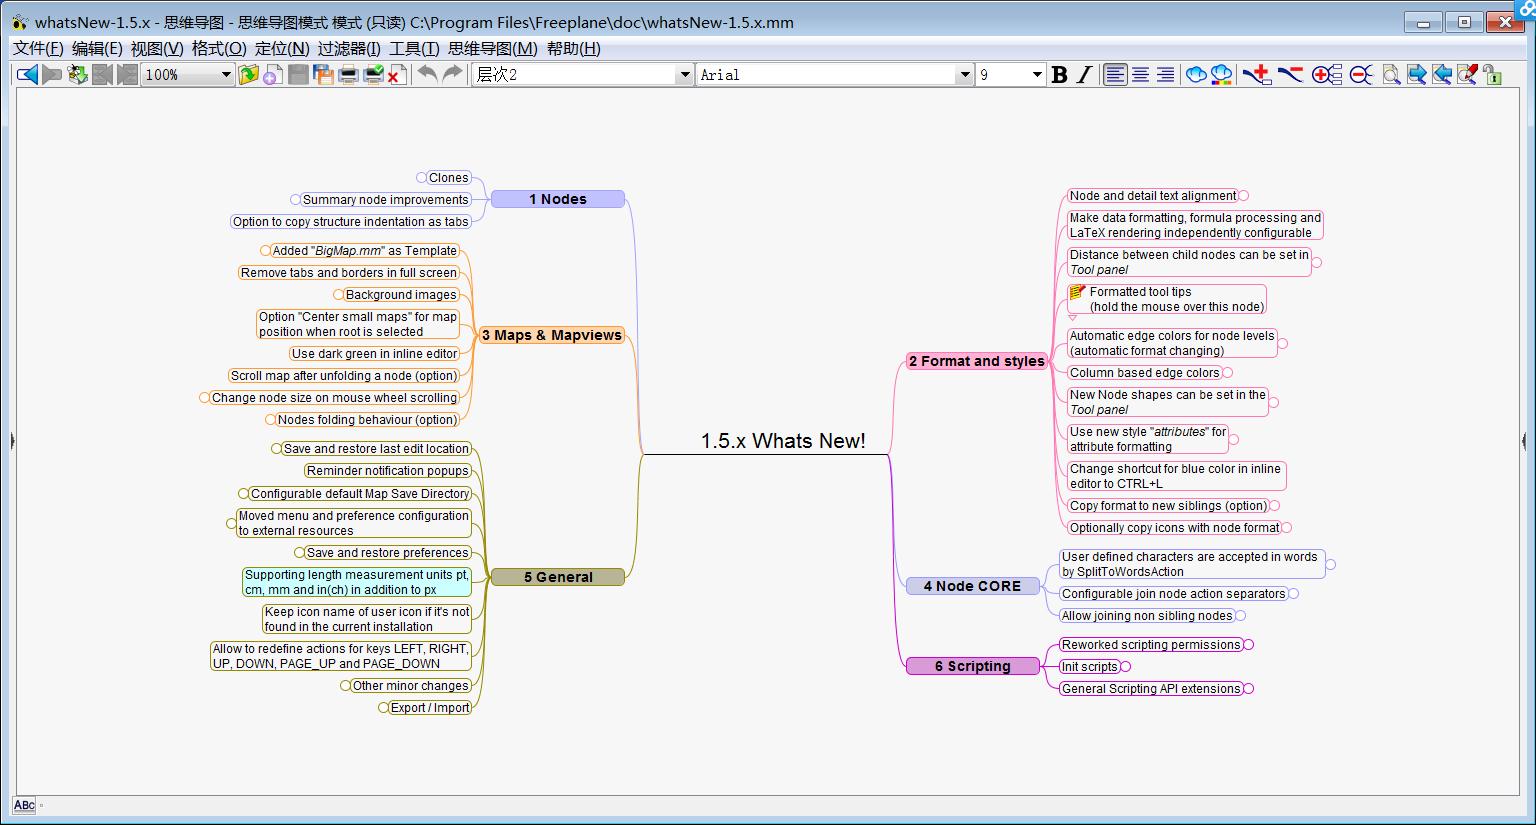Open the 编辑(E) menu
Image resolution: width=1536 pixels, height=825 pixels.
97,48
